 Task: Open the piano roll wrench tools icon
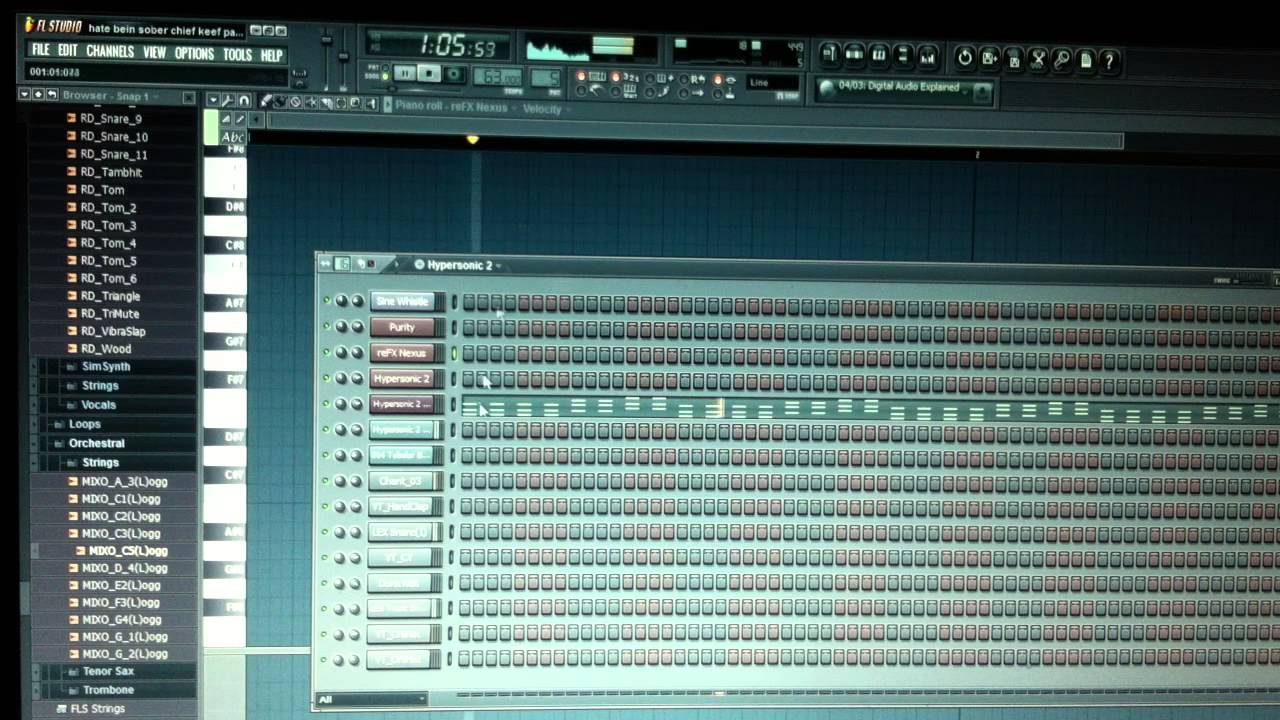click(x=228, y=101)
